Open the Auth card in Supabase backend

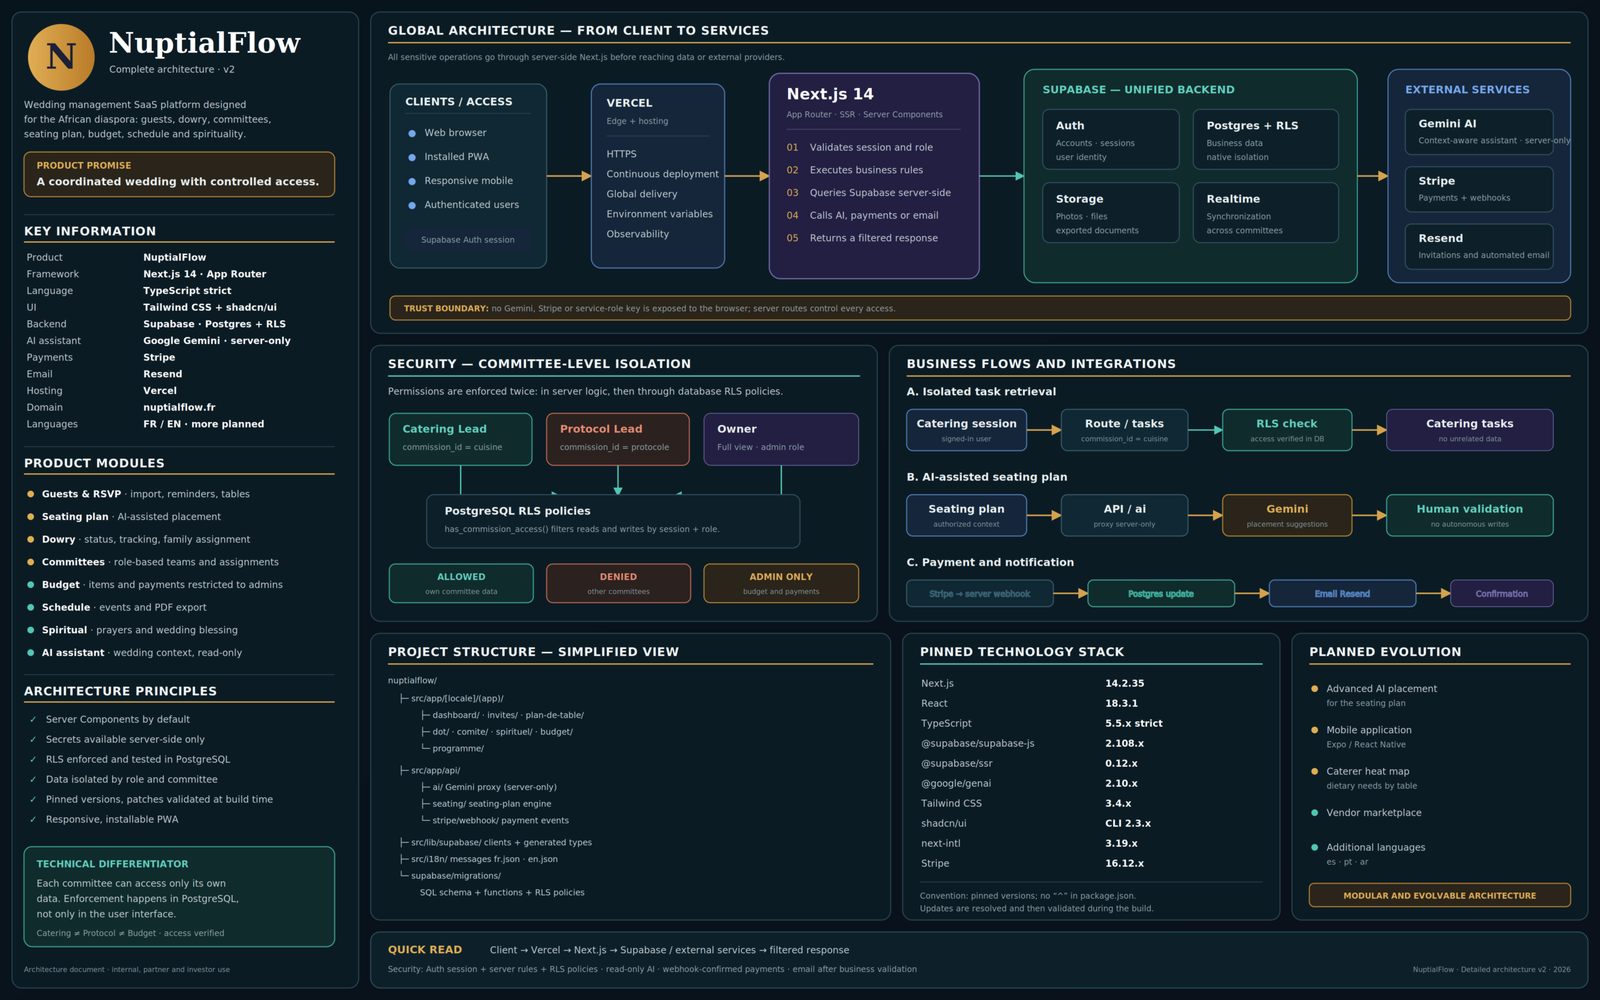tap(1111, 139)
